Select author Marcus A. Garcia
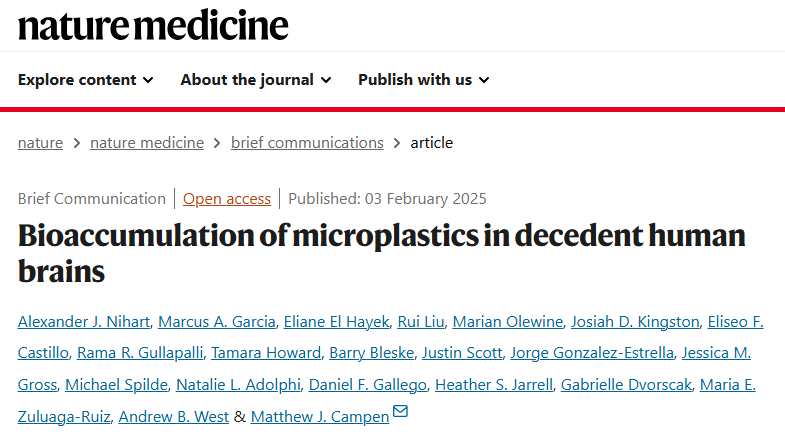Screen dimensions: 785x439 point(217,321)
